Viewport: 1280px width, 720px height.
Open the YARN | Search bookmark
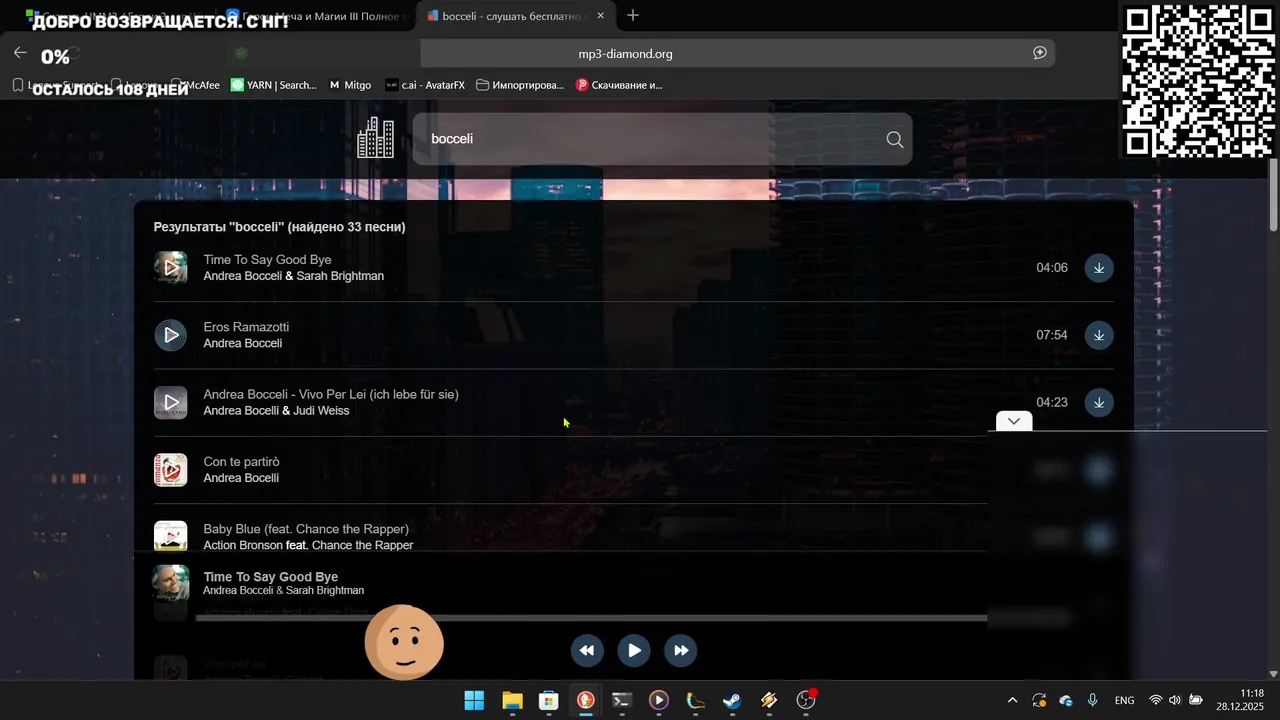[x=274, y=85]
